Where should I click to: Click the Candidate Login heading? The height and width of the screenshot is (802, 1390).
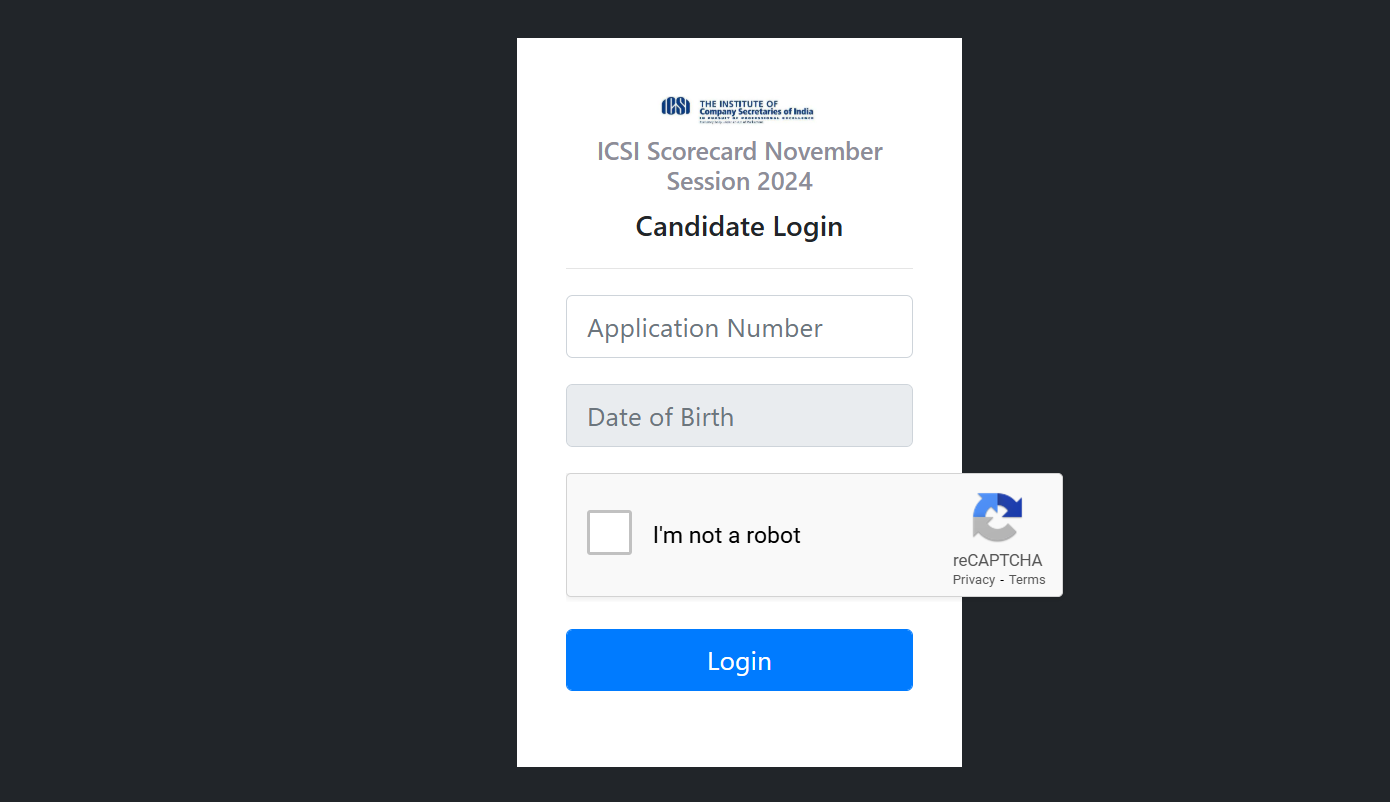[739, 227]
